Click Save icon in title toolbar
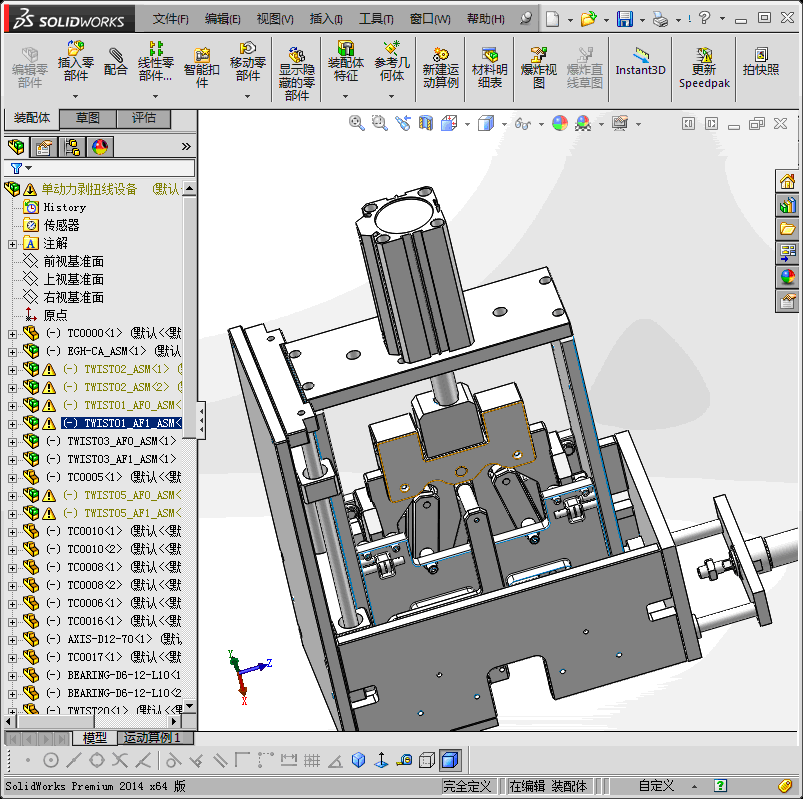The height and width of the screenshot is (799, 803). pos(624,19)
